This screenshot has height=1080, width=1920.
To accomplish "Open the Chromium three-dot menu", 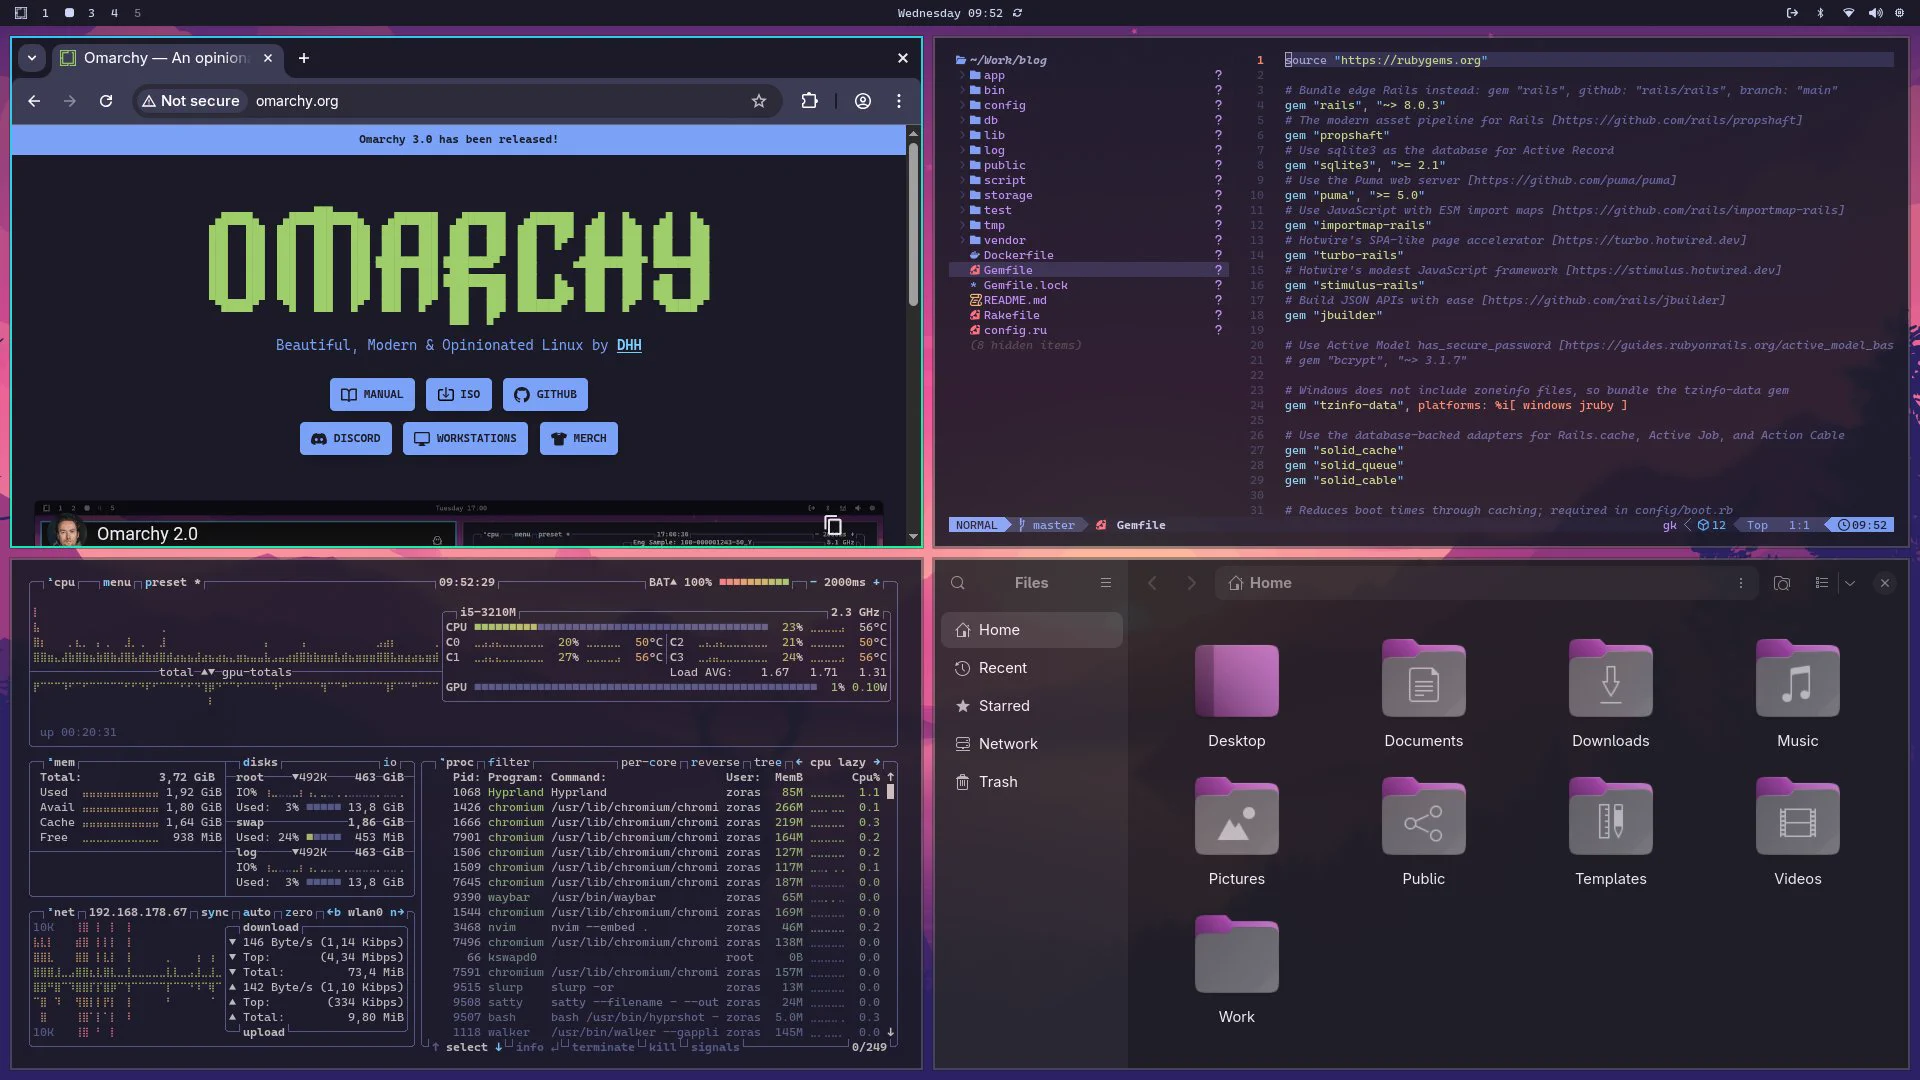I will coord(899,101).
